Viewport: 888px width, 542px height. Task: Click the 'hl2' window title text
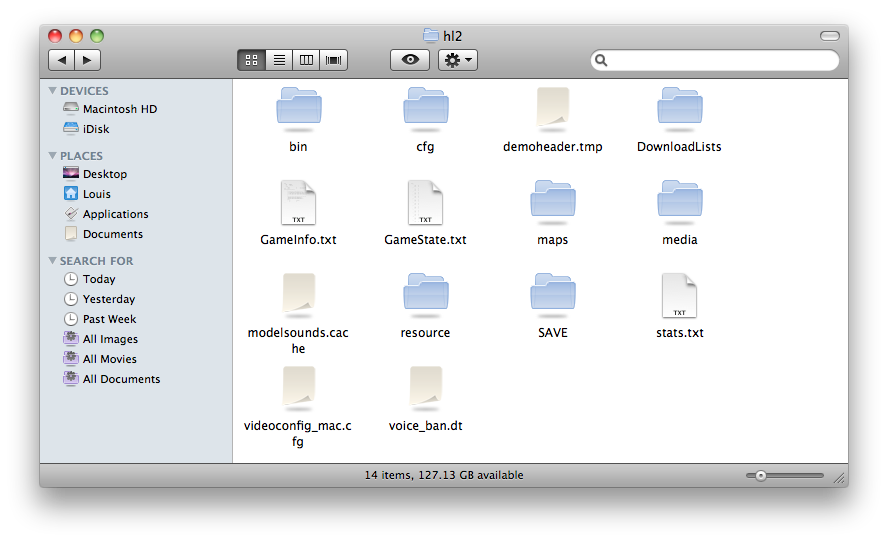tap(452, 36)
